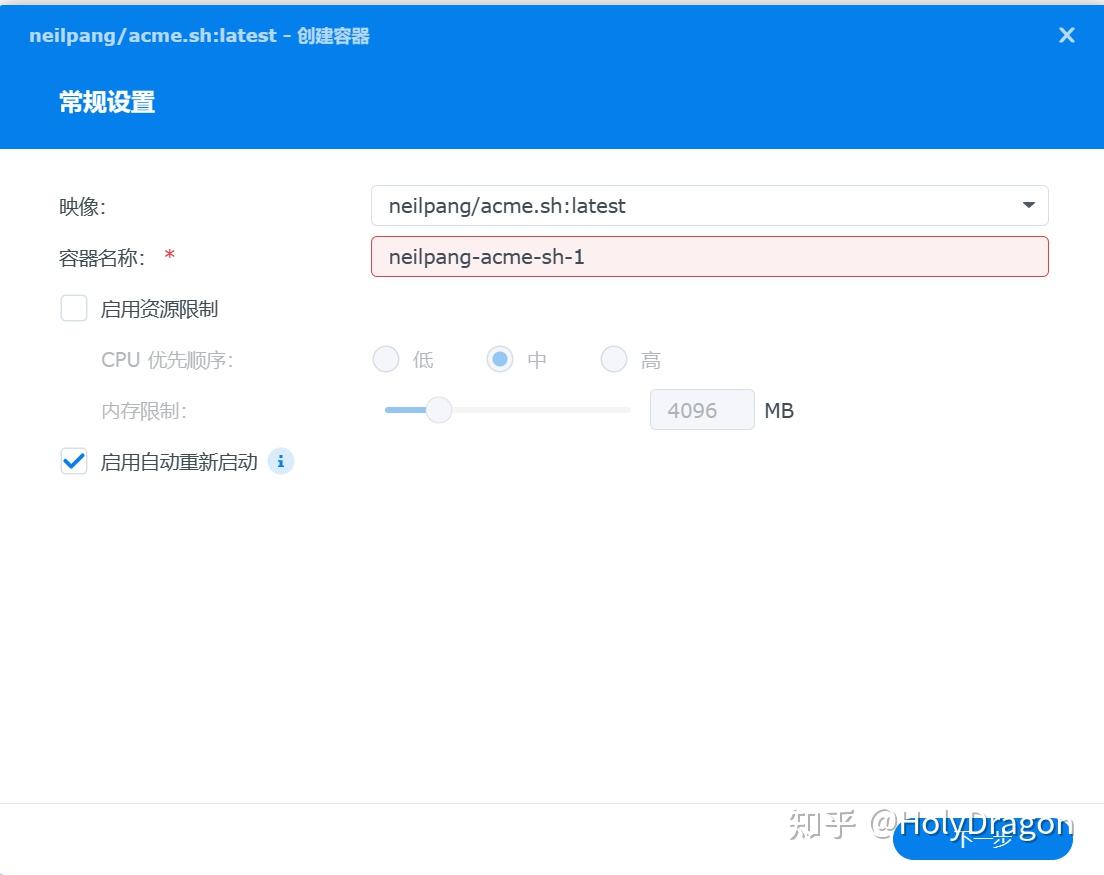Open the neilpang/acme.sh:latest image dropdown

[1028, 205]
